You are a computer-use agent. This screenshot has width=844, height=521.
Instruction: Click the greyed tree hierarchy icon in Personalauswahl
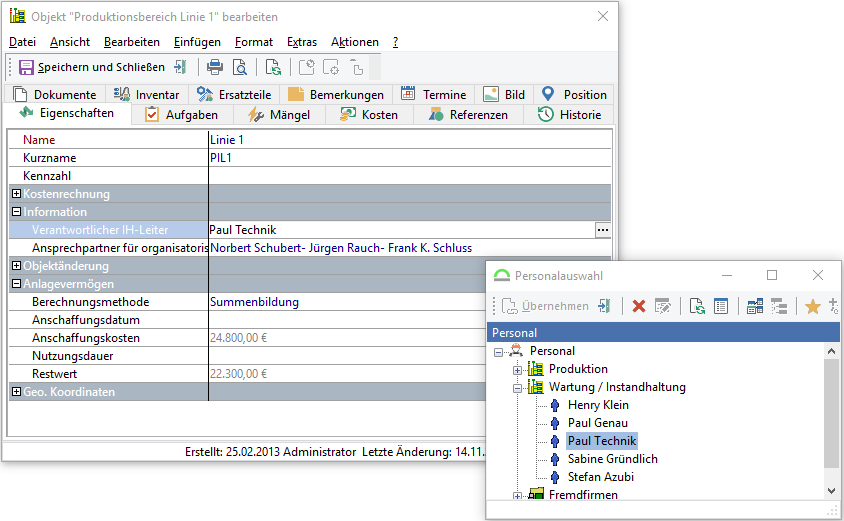tap(779, 306)
